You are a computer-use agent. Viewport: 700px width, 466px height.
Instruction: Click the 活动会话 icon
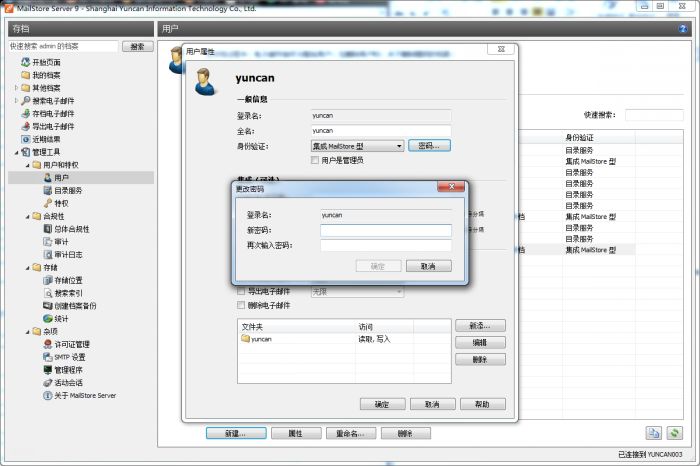pos(48,383)
